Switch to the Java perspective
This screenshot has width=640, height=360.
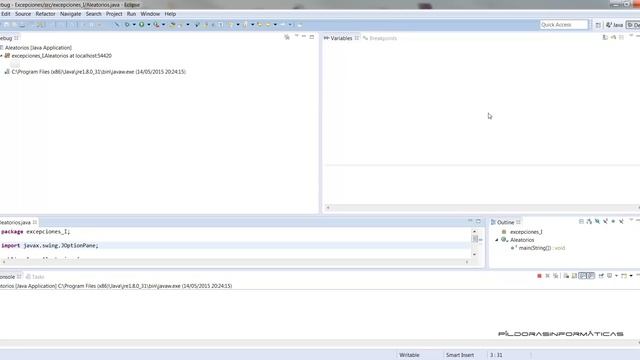[614, 25]
